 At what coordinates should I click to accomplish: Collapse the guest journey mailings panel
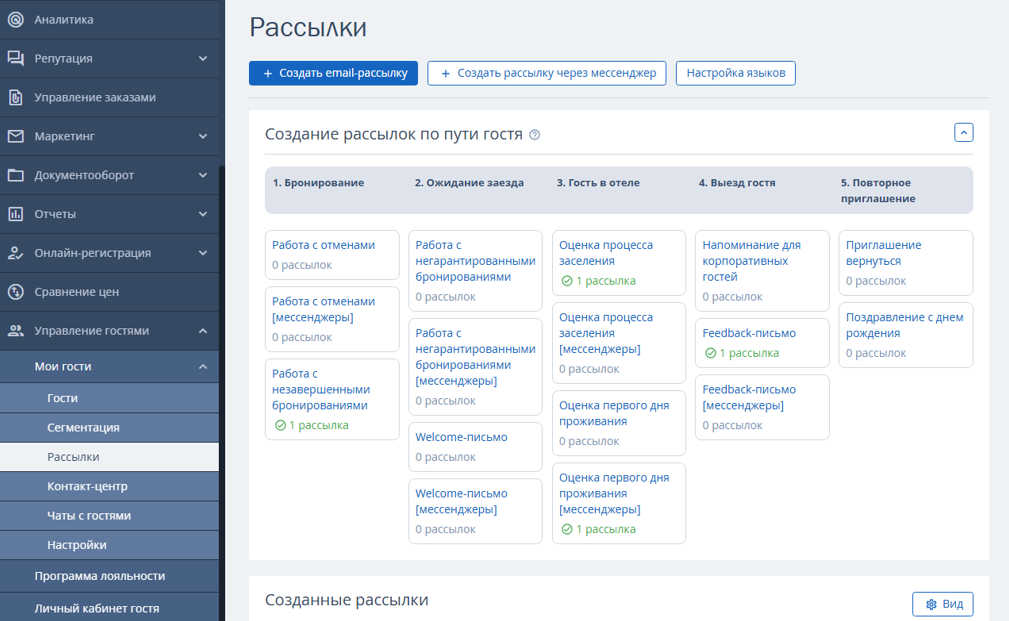tap(963, 132)
